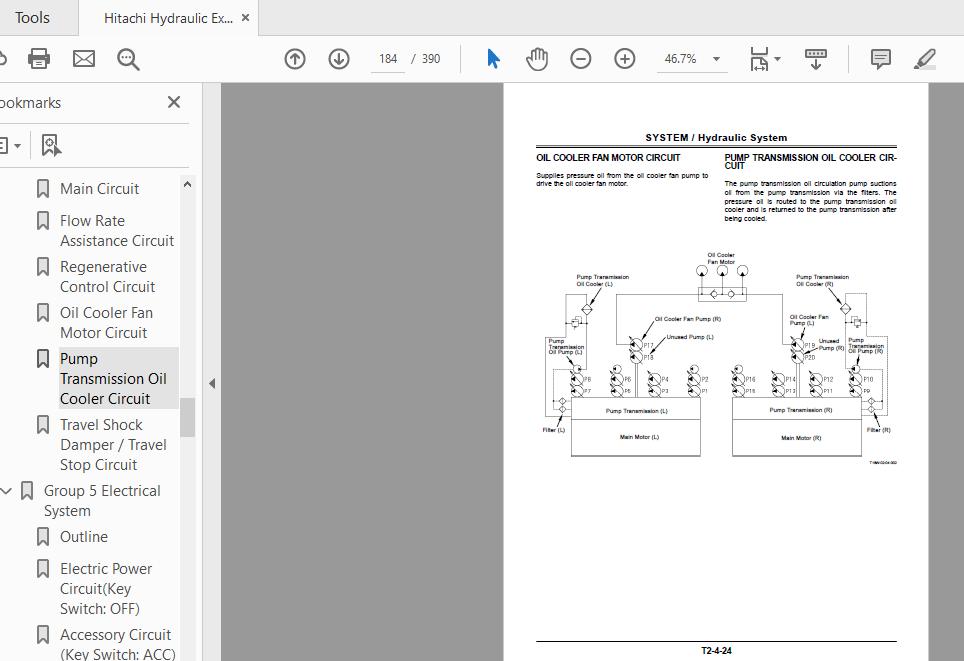The height and width of the screenshot is (661, 964).
Task: Click the Pump Transmission (R) diagram label
Action: [x=800, y=410]
